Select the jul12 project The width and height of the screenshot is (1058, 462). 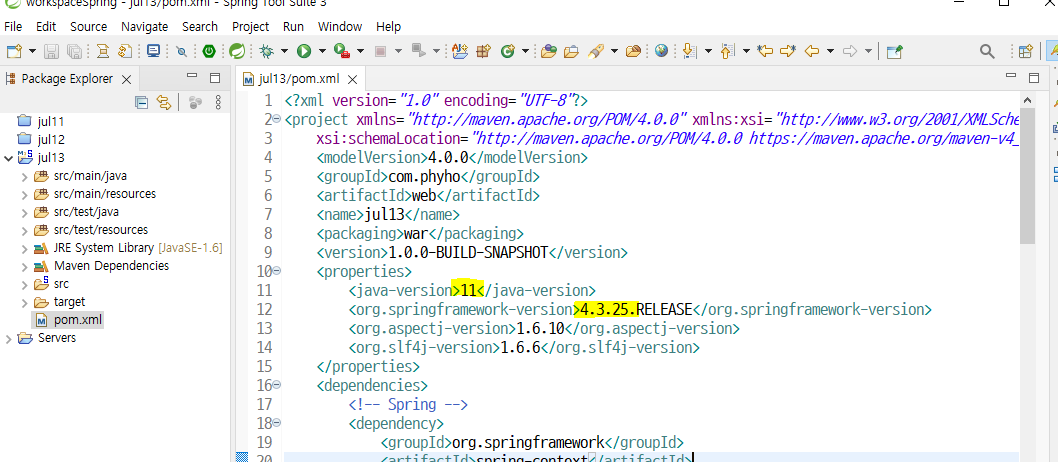coord(40,140)
